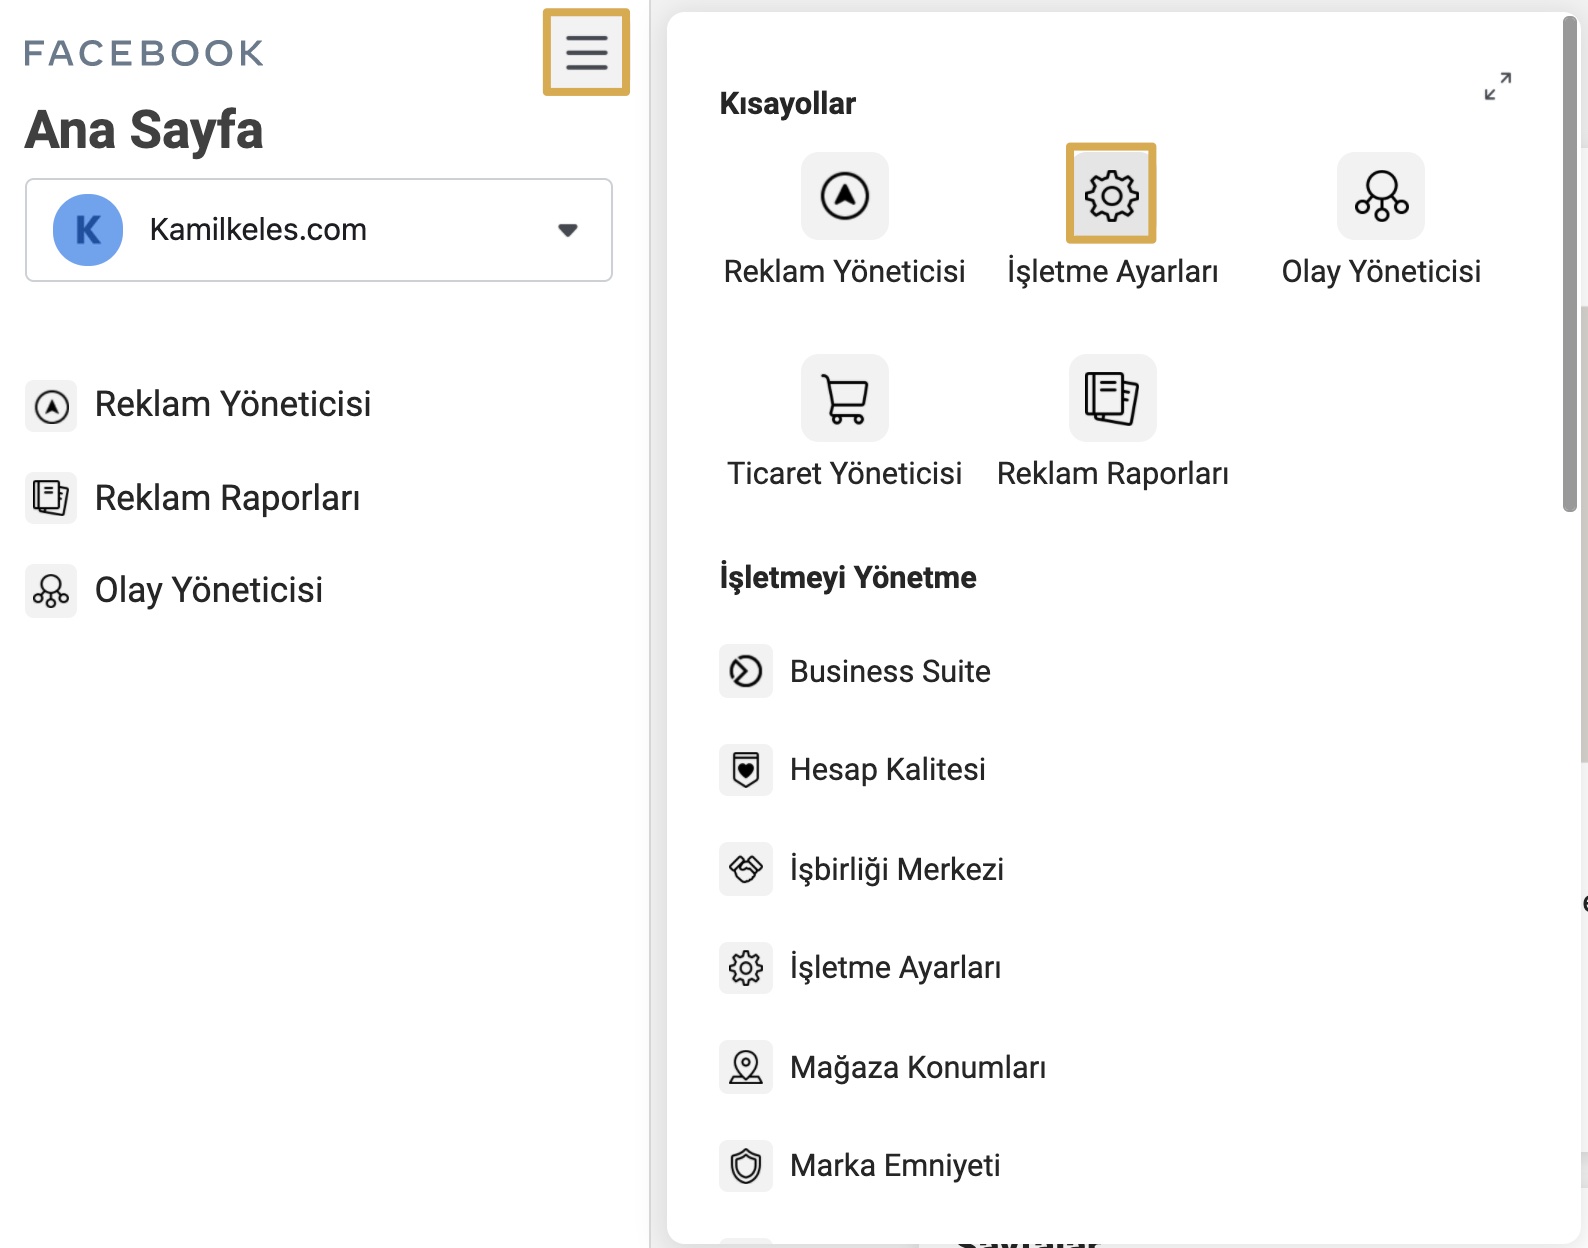1588x1248 pixels.
Task: Open Reklam Raporları shortcut icon in Kısayollar
Action: click(1113, 398)
